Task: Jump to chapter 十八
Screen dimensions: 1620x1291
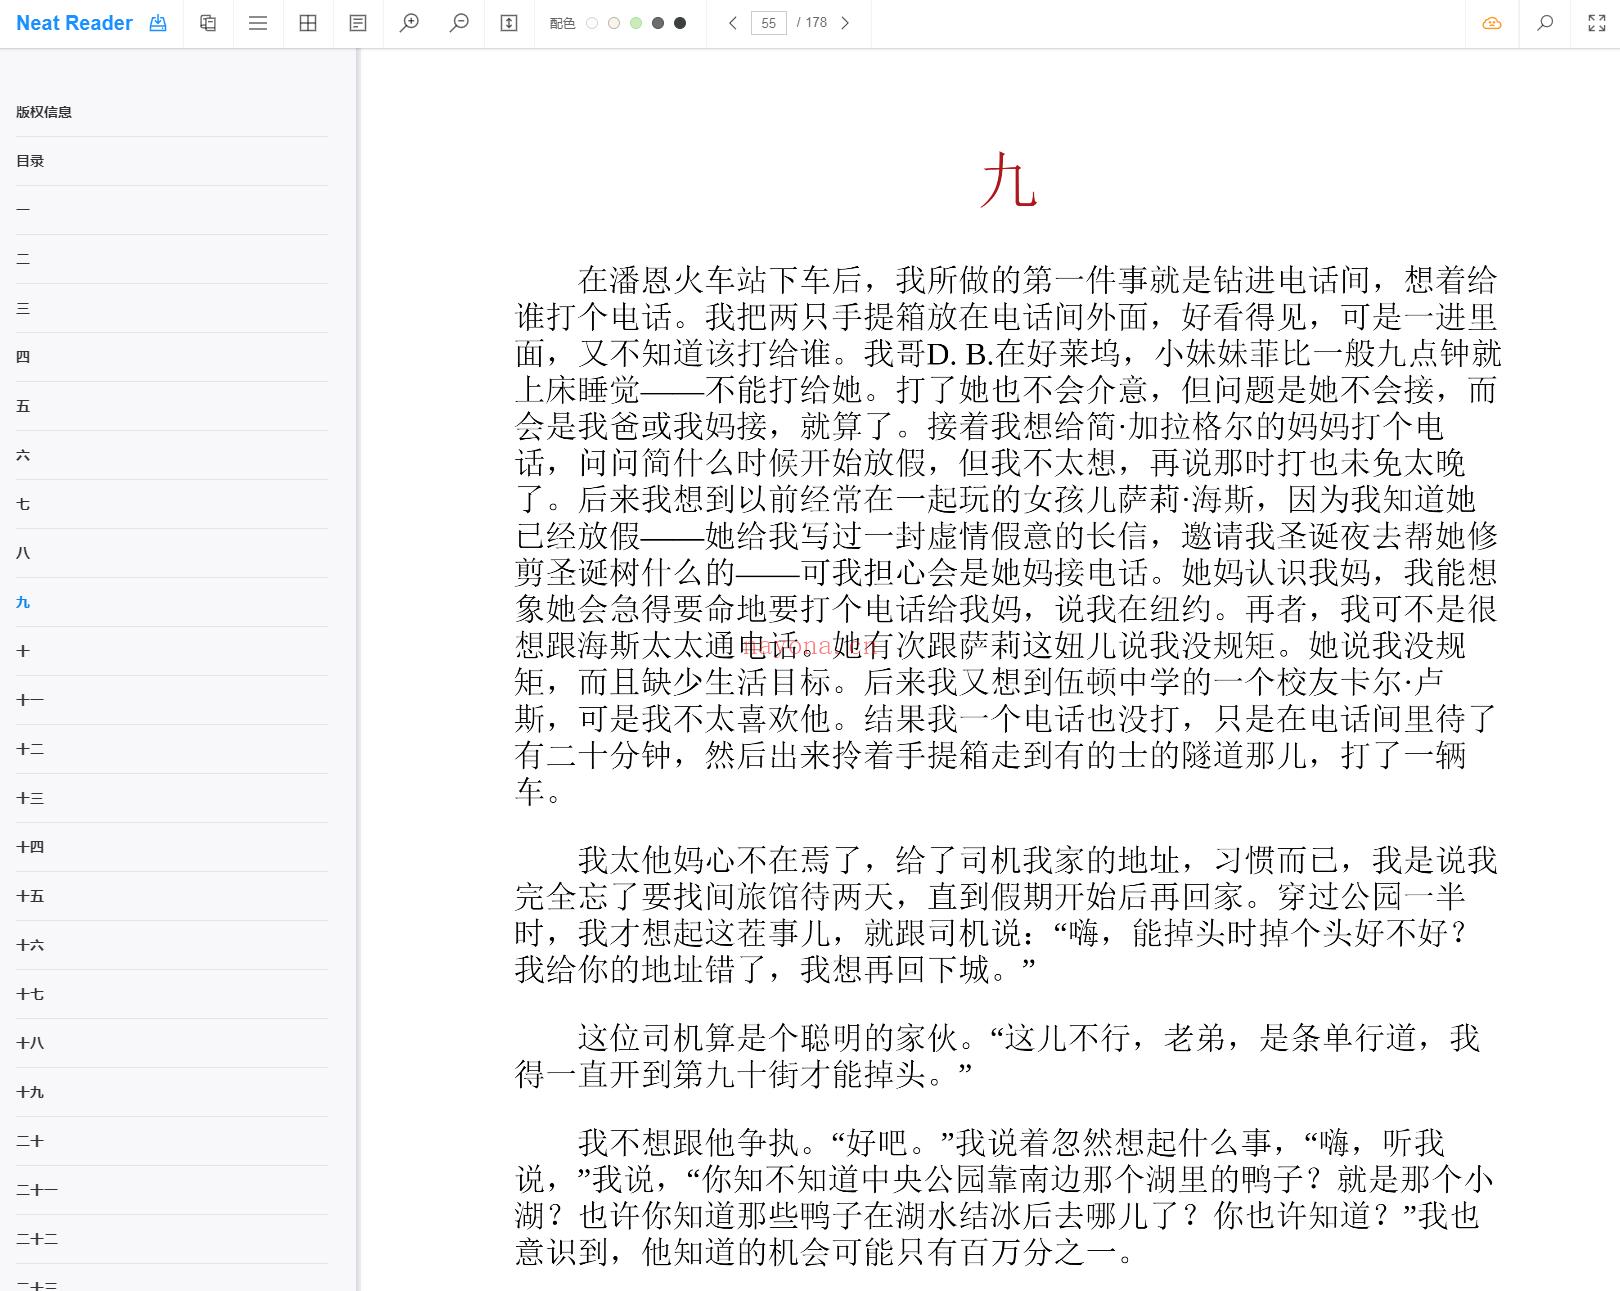Action: pyautogui.click(x=172, y=1043)
